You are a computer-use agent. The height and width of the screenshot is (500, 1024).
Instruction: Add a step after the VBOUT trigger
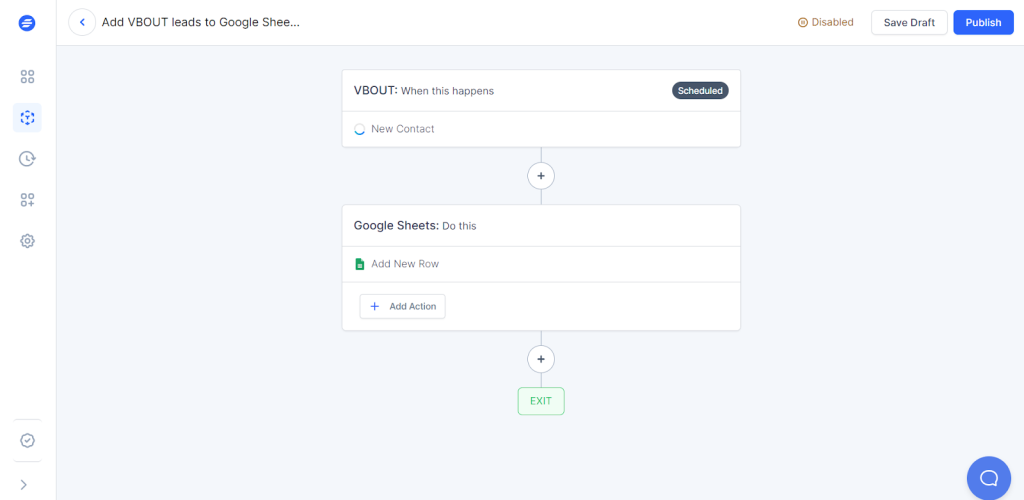(x=541, y=176)
